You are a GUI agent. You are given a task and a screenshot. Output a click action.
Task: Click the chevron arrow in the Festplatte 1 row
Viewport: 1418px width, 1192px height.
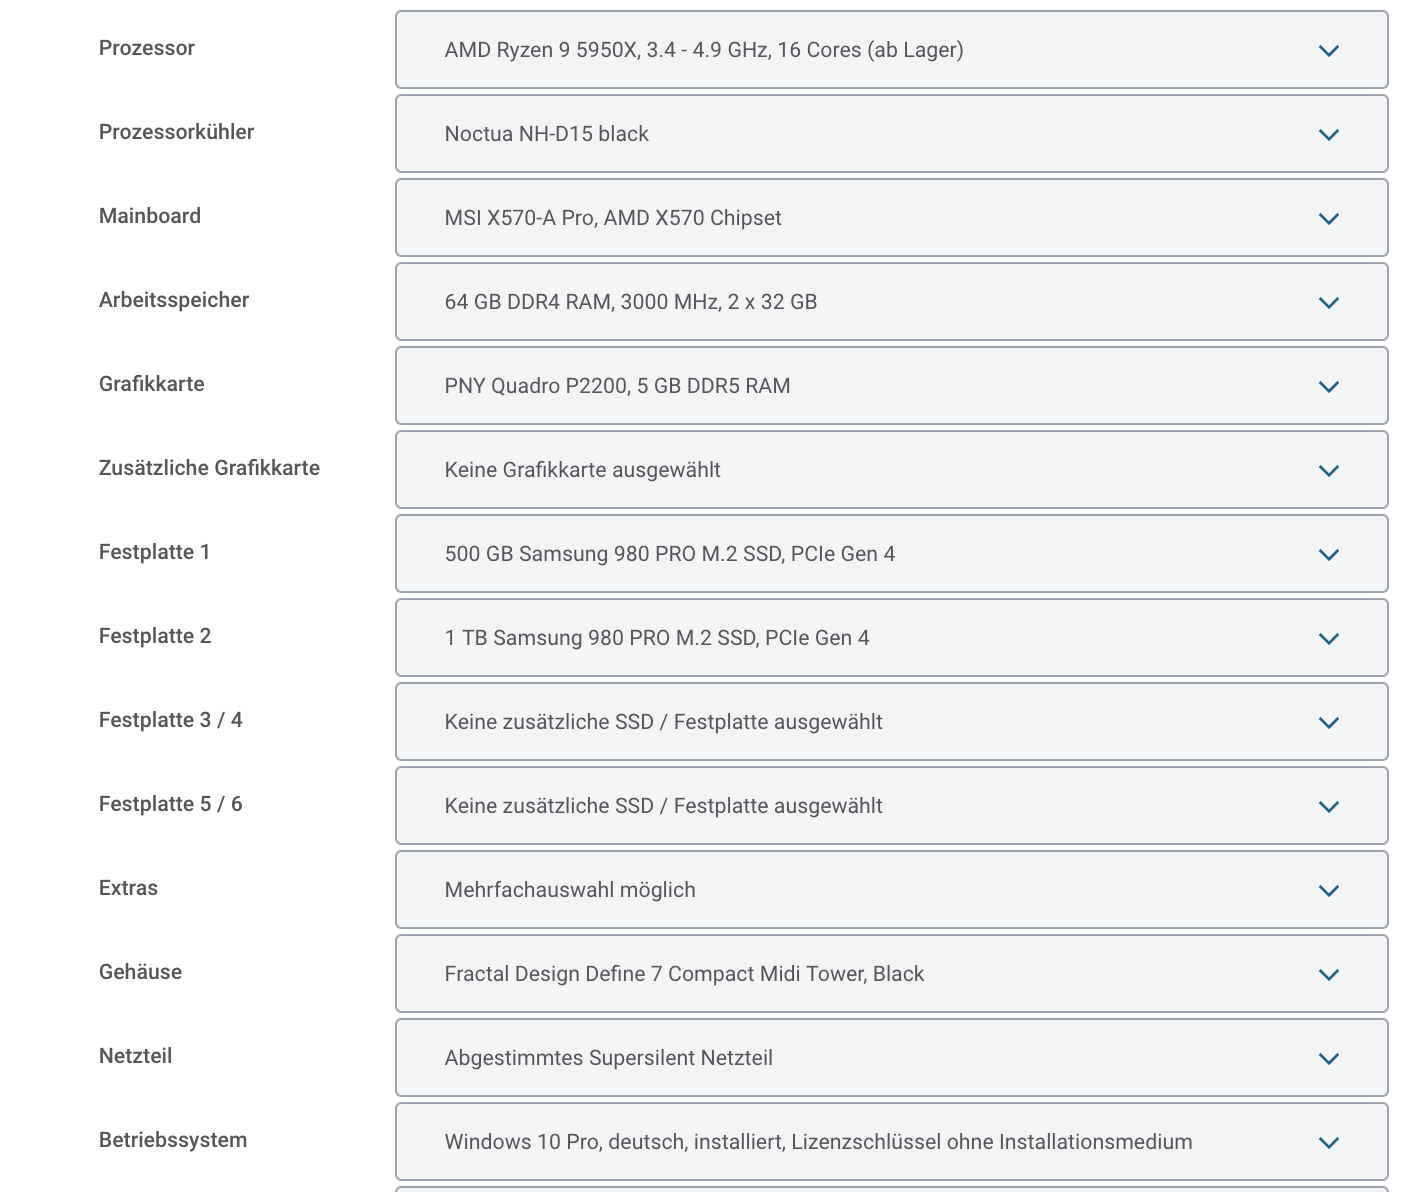pyautogui.click(x=1328, y=555)
